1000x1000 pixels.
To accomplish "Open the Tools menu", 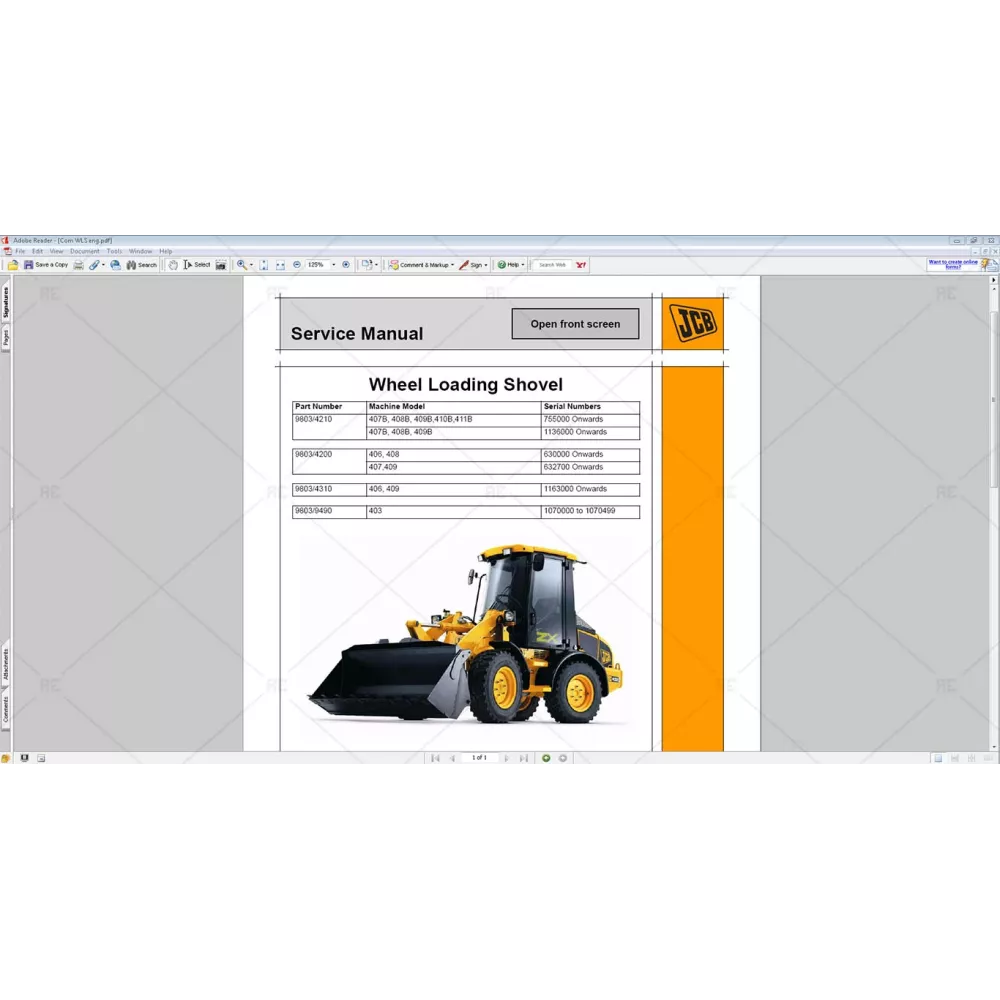I will (x=115, y=251).
